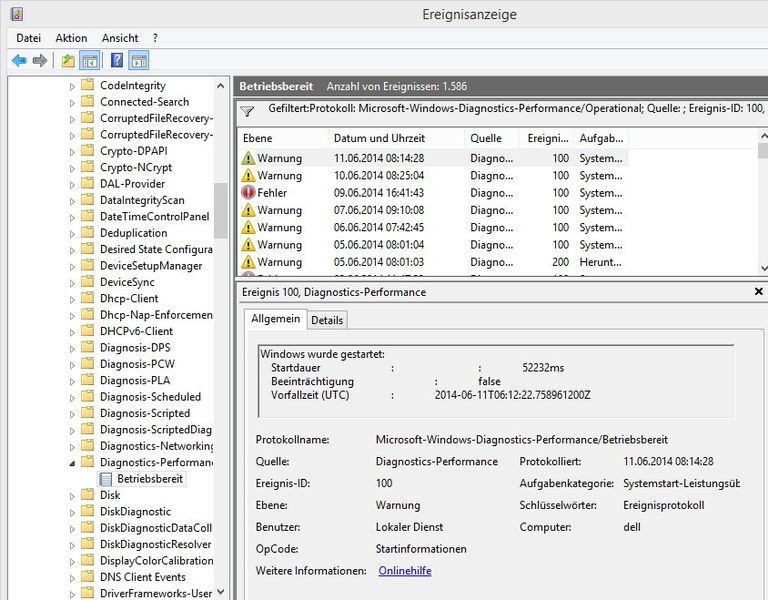Collapse the Diagnostics-Performance node
The width and height of the screenshot is (768, 600).
(x=72, y=463)
